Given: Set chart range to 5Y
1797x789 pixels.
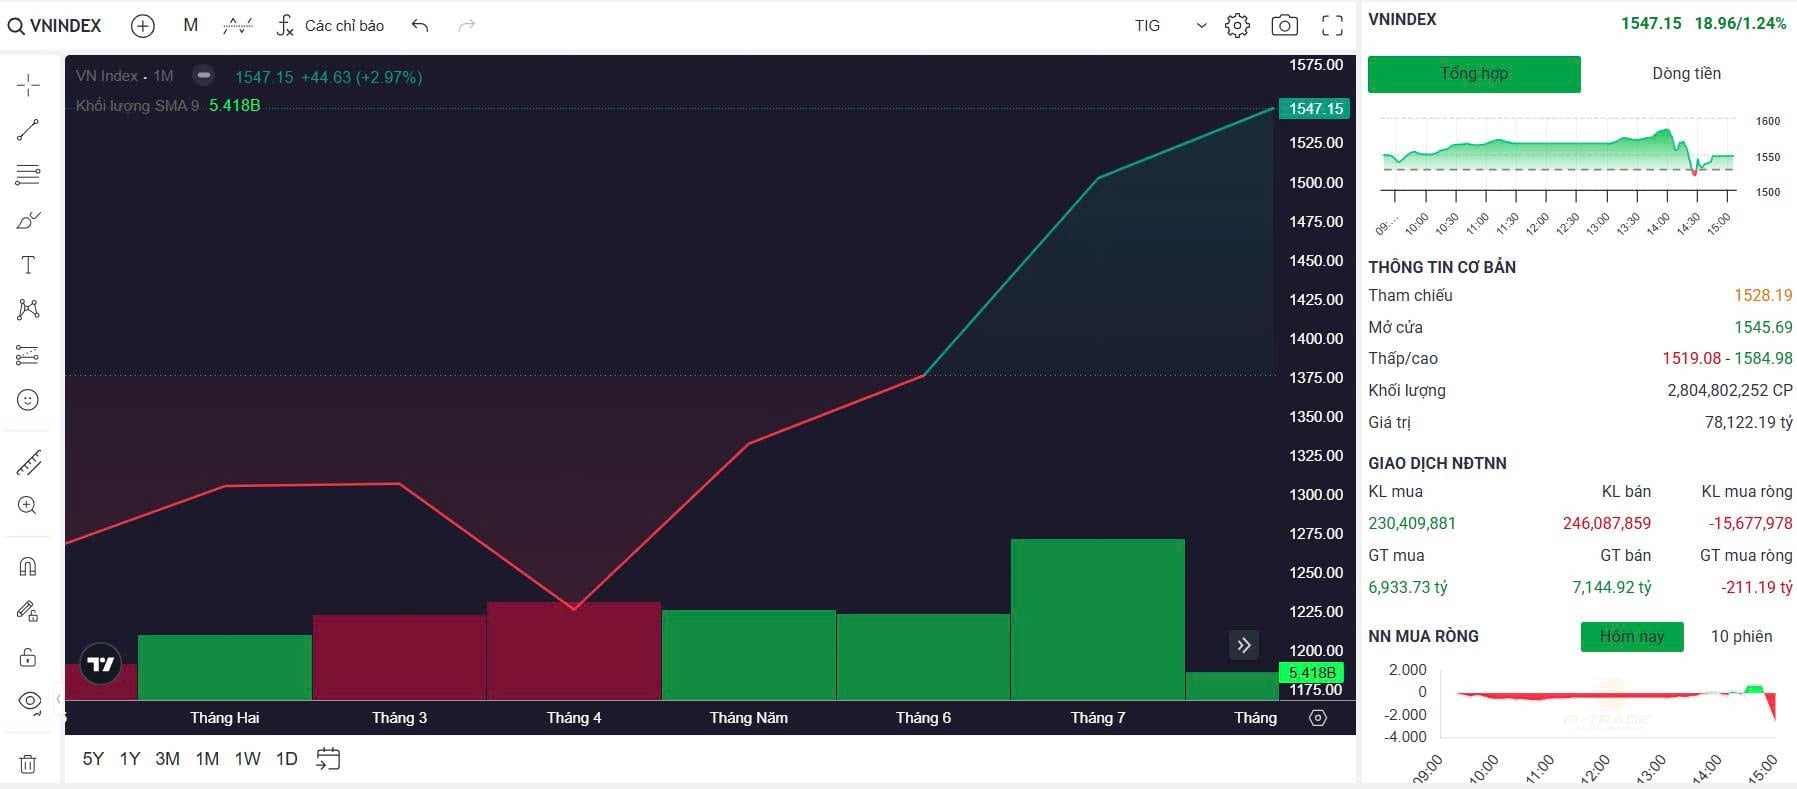Looking at the screenshot, I should [93, 759].
